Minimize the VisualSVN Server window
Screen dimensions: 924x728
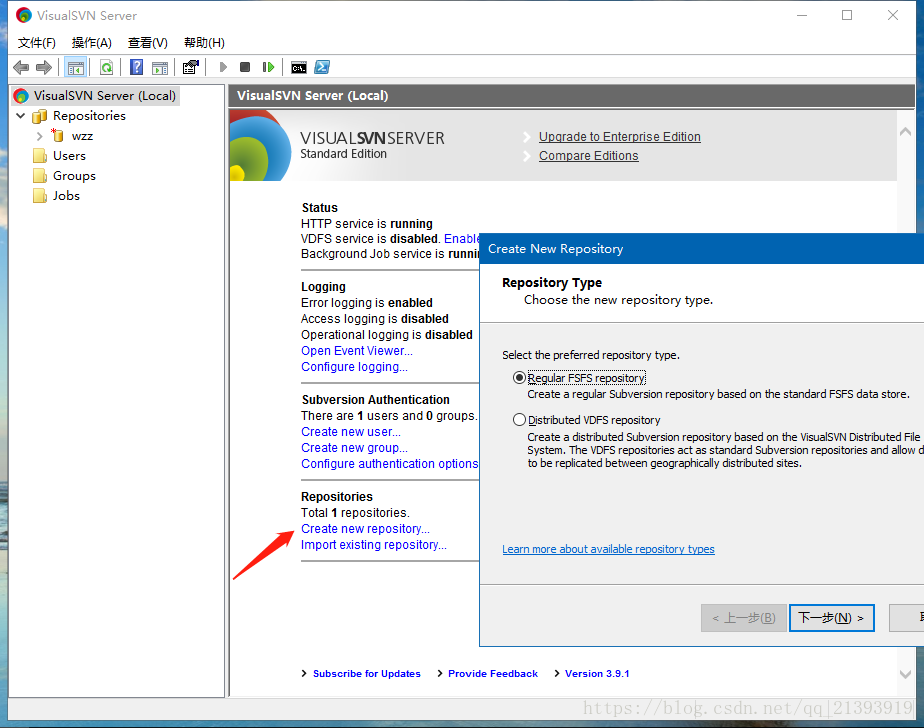801,15
